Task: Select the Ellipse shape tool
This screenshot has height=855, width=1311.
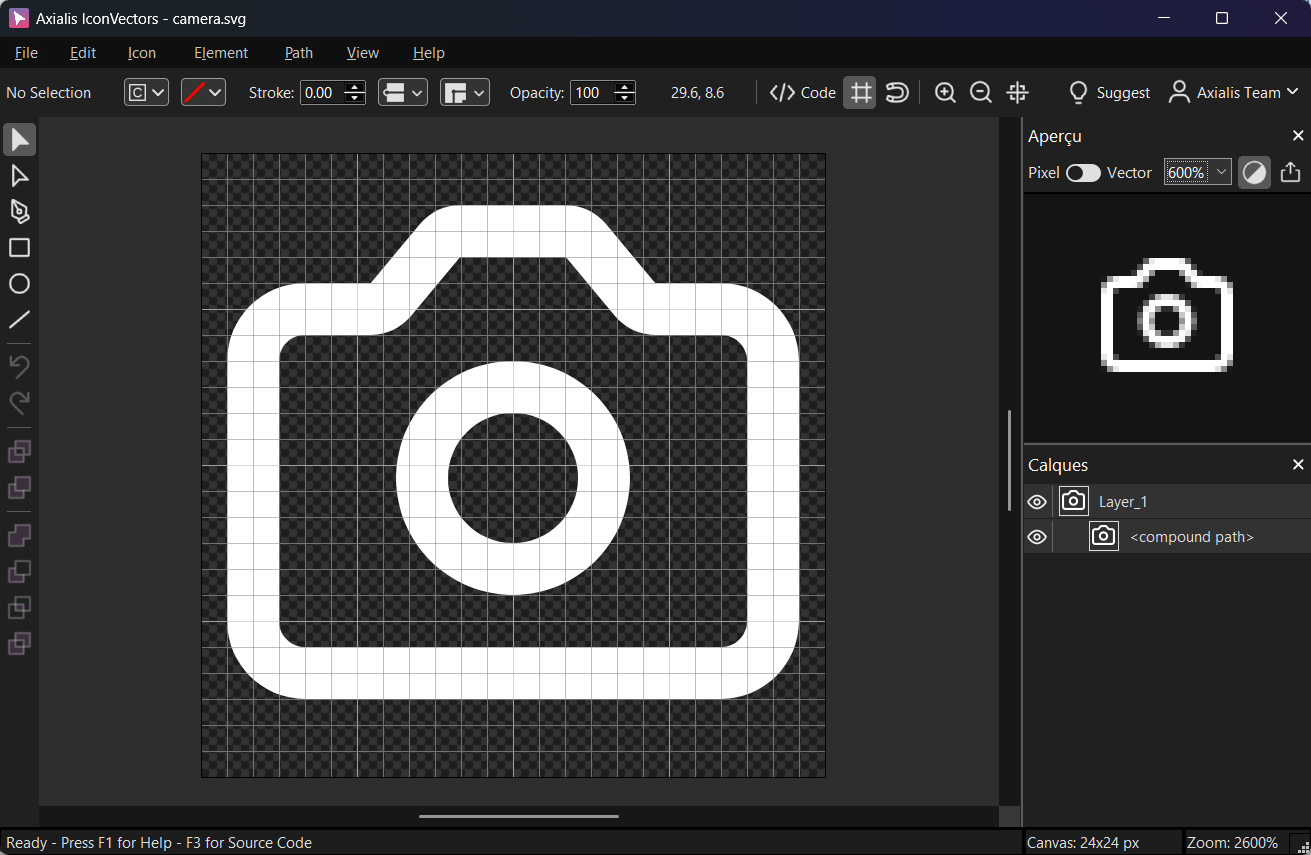Action: click(x=19, y=284)
